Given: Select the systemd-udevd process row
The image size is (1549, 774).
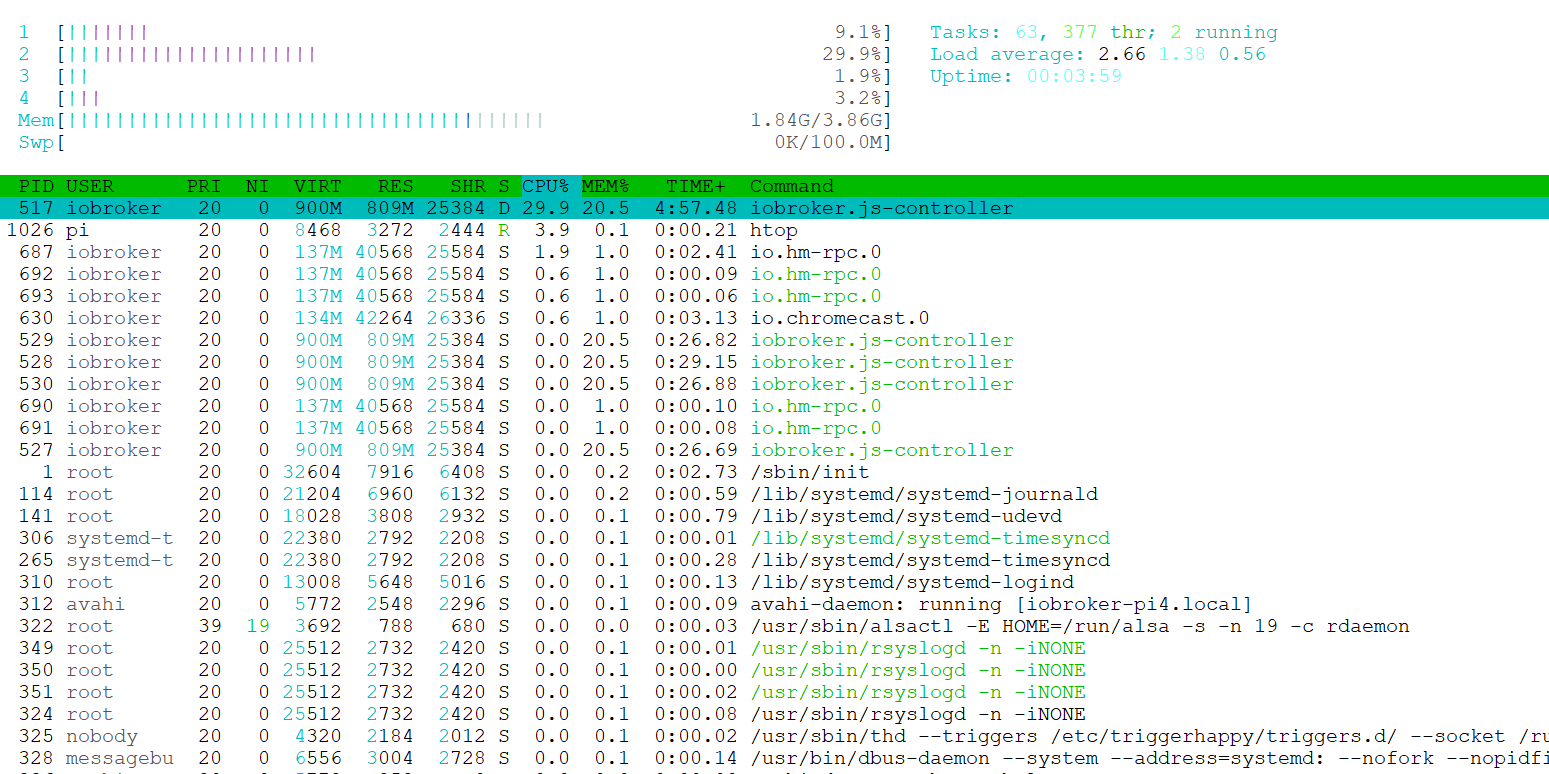Looking at the screenshot, I should pyautogui.click(x=774, y=516).
